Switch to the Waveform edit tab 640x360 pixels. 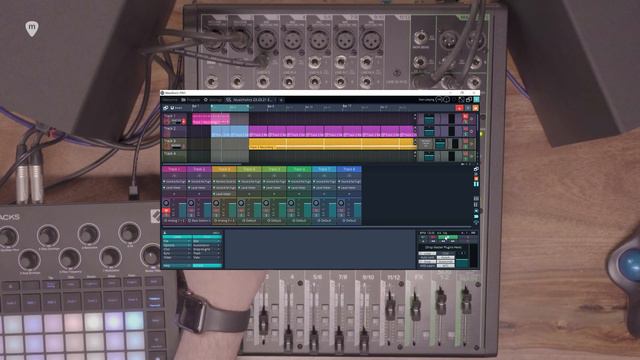pos(250,100)
